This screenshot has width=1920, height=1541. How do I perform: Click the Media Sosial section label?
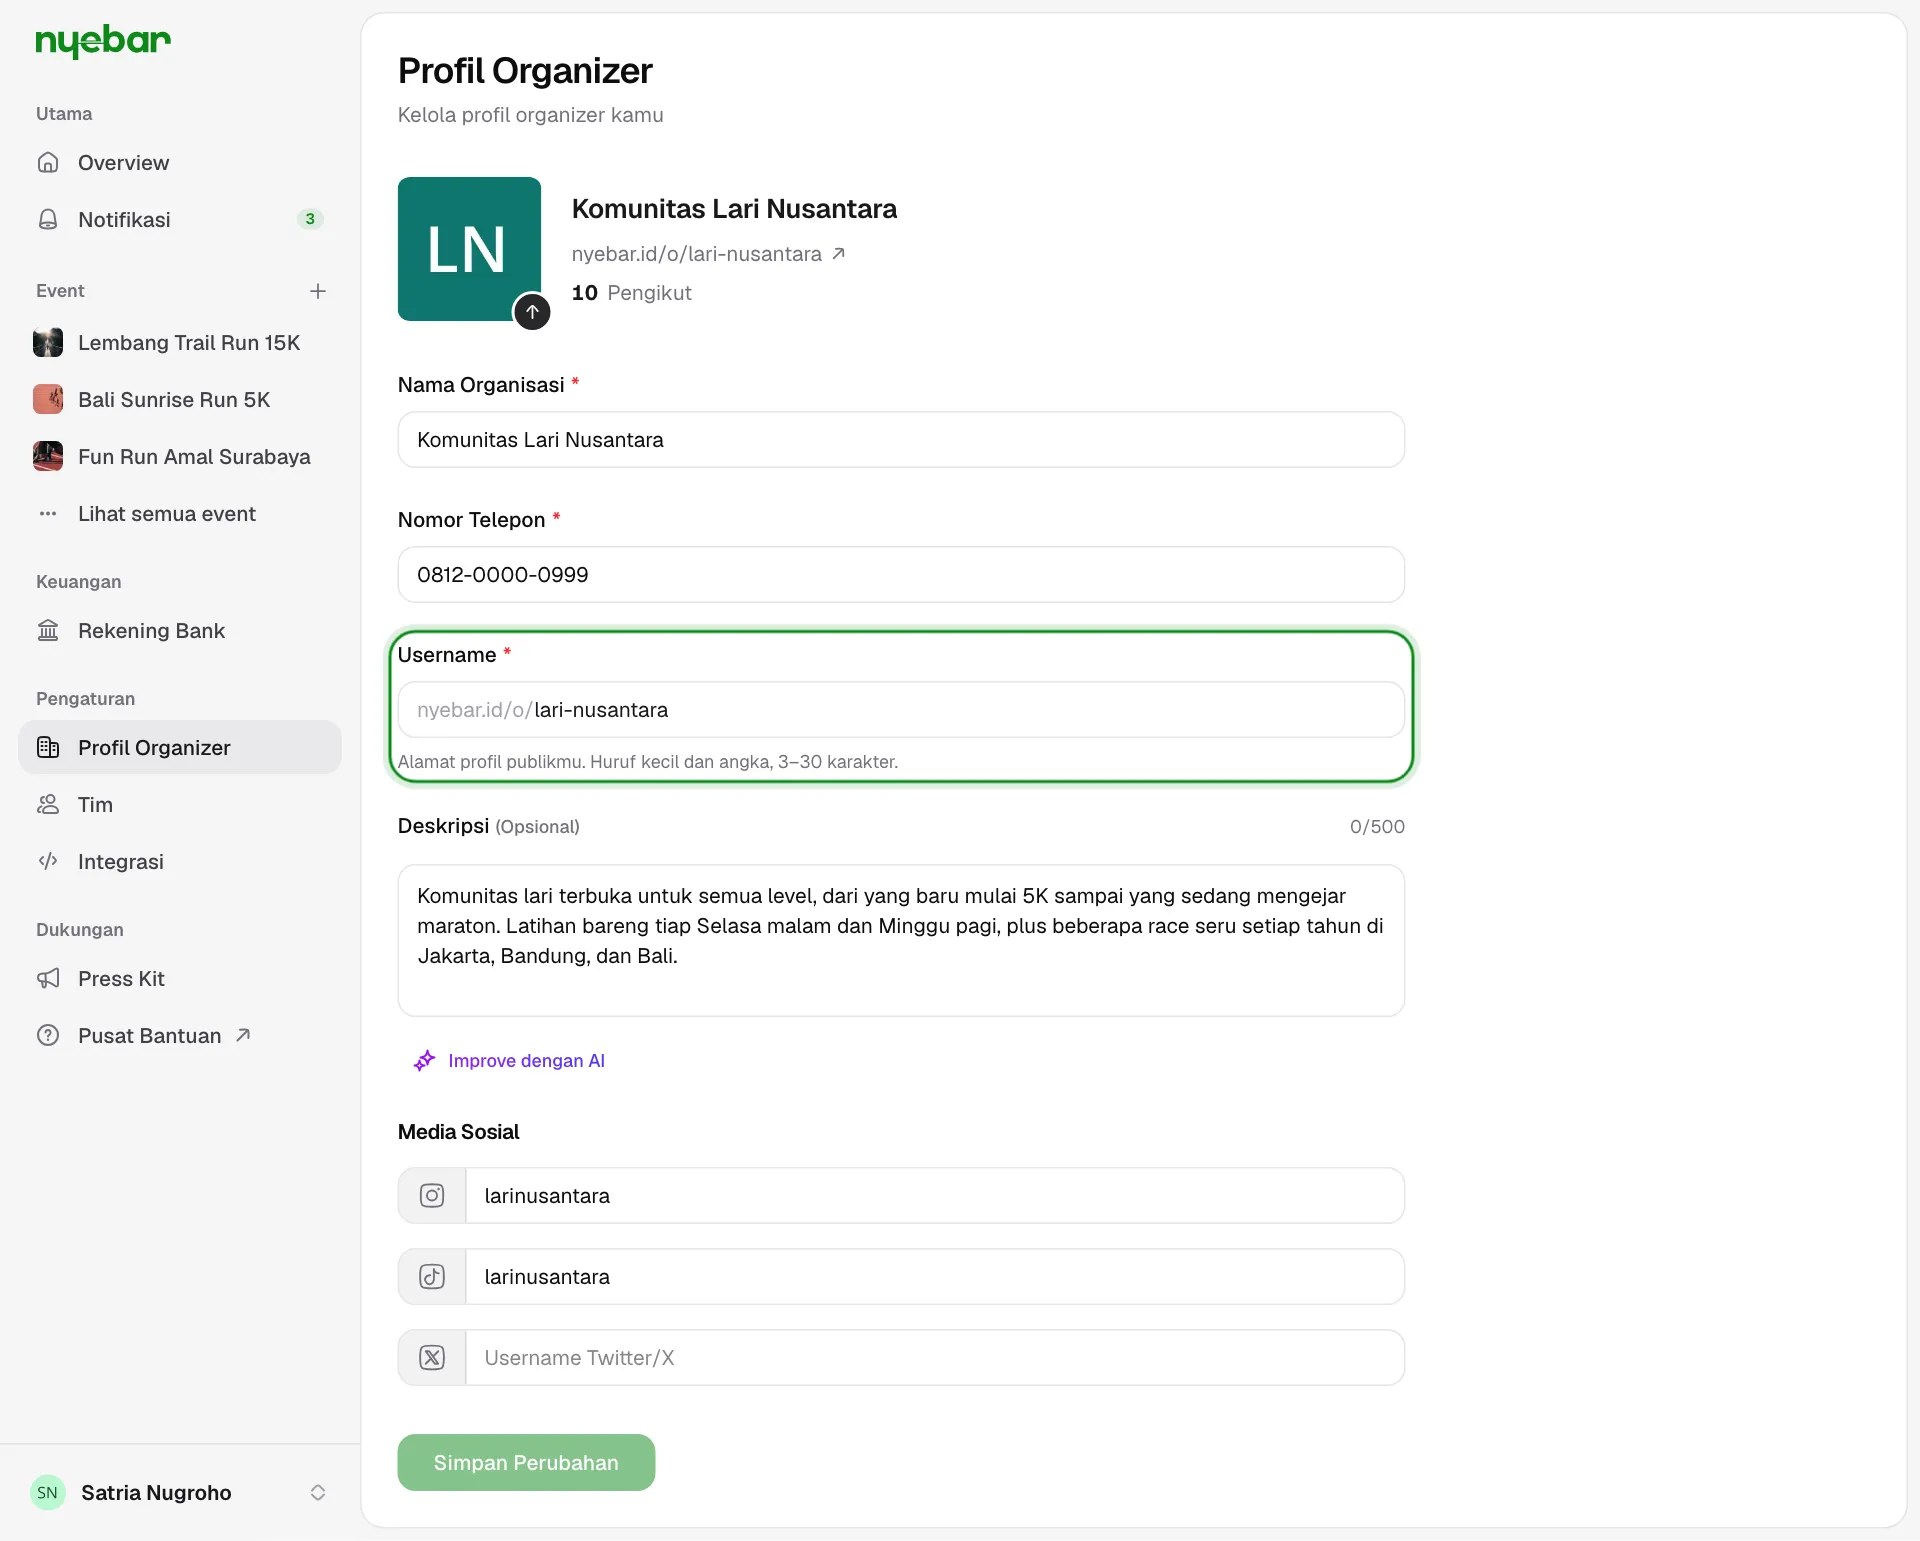(x=458, y=1132)
